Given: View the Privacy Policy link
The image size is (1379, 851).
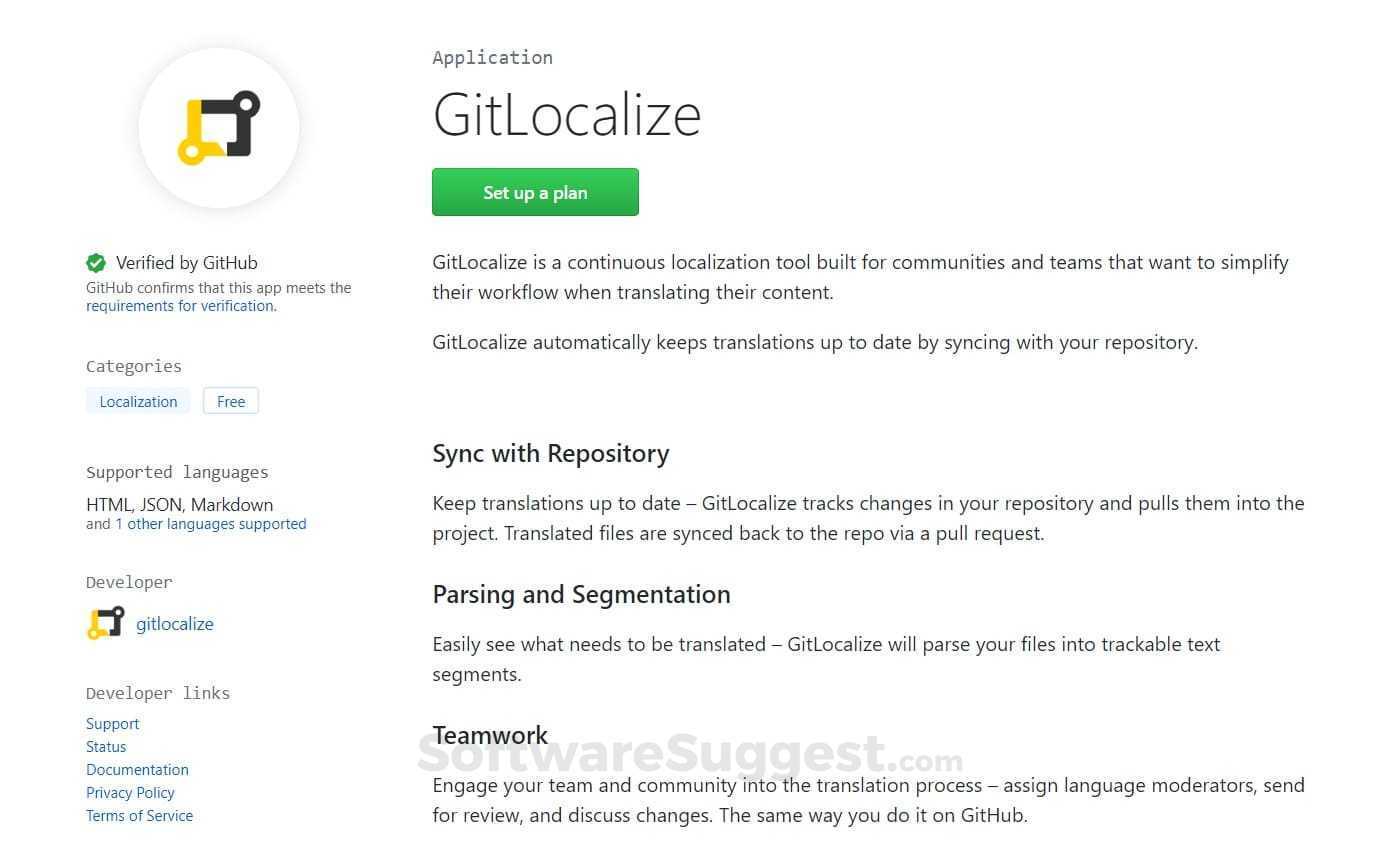Looking at the screenshot, I should coord(130,793).
